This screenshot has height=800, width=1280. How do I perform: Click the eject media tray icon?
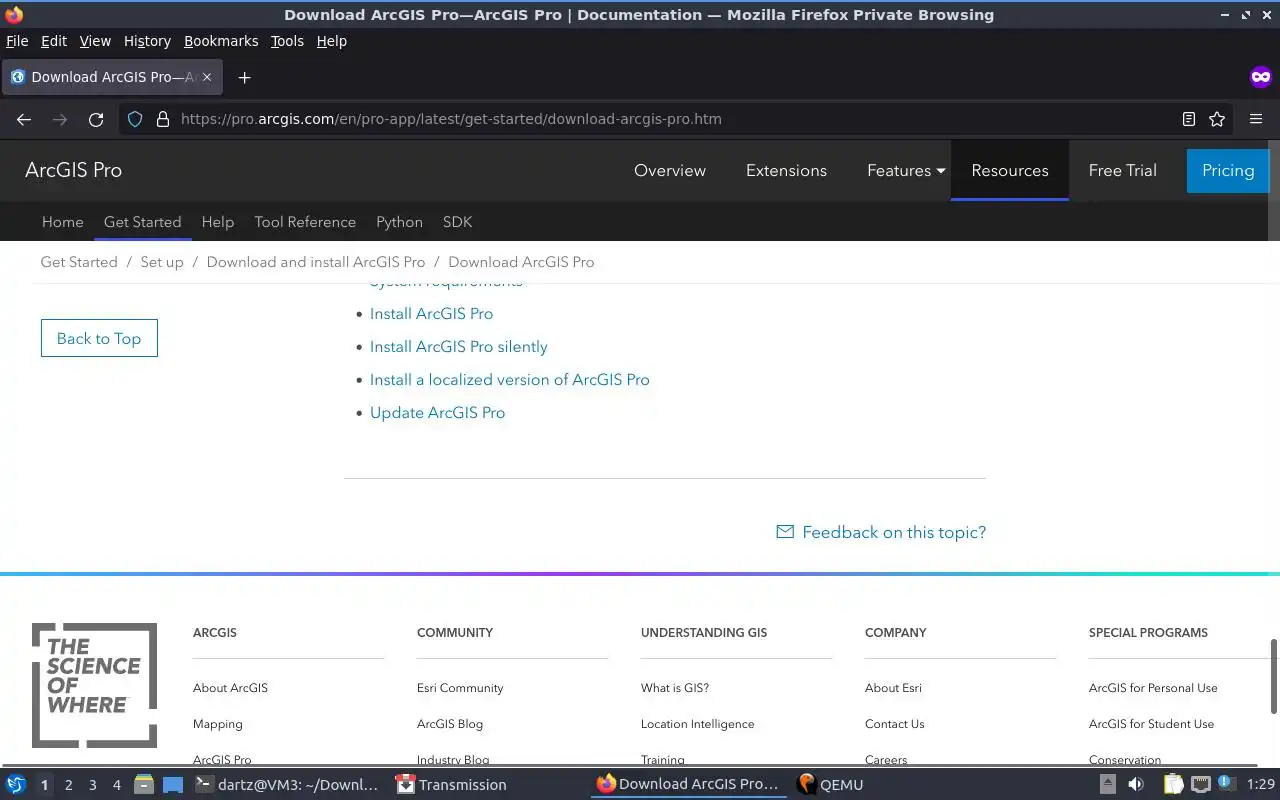coord(1108,785)
